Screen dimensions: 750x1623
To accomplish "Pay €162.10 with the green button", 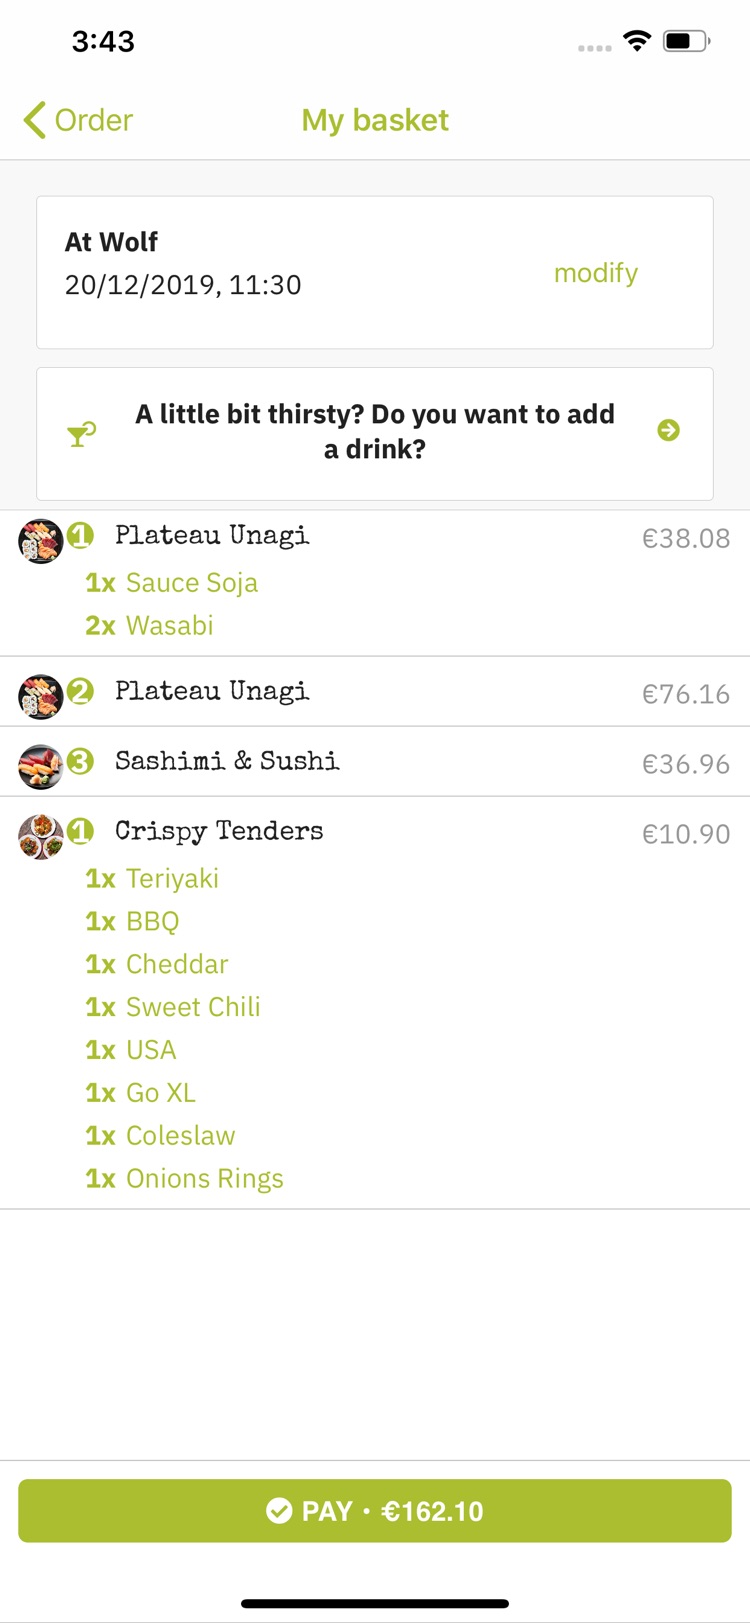I will pyautogui.click(x=375, y=1510).
